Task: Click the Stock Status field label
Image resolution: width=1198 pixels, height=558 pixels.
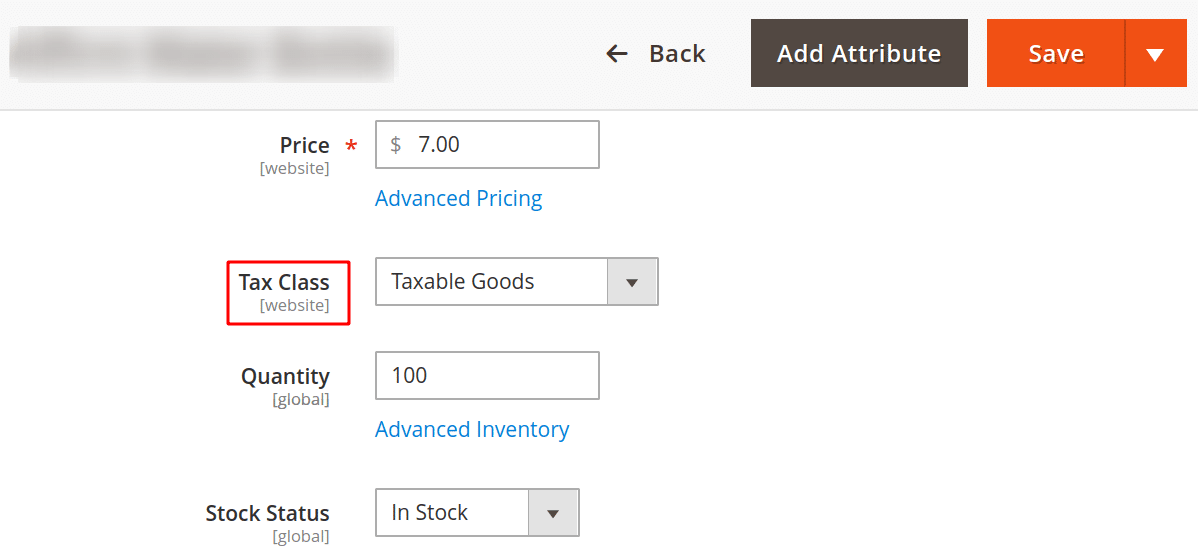Action: 267,514
